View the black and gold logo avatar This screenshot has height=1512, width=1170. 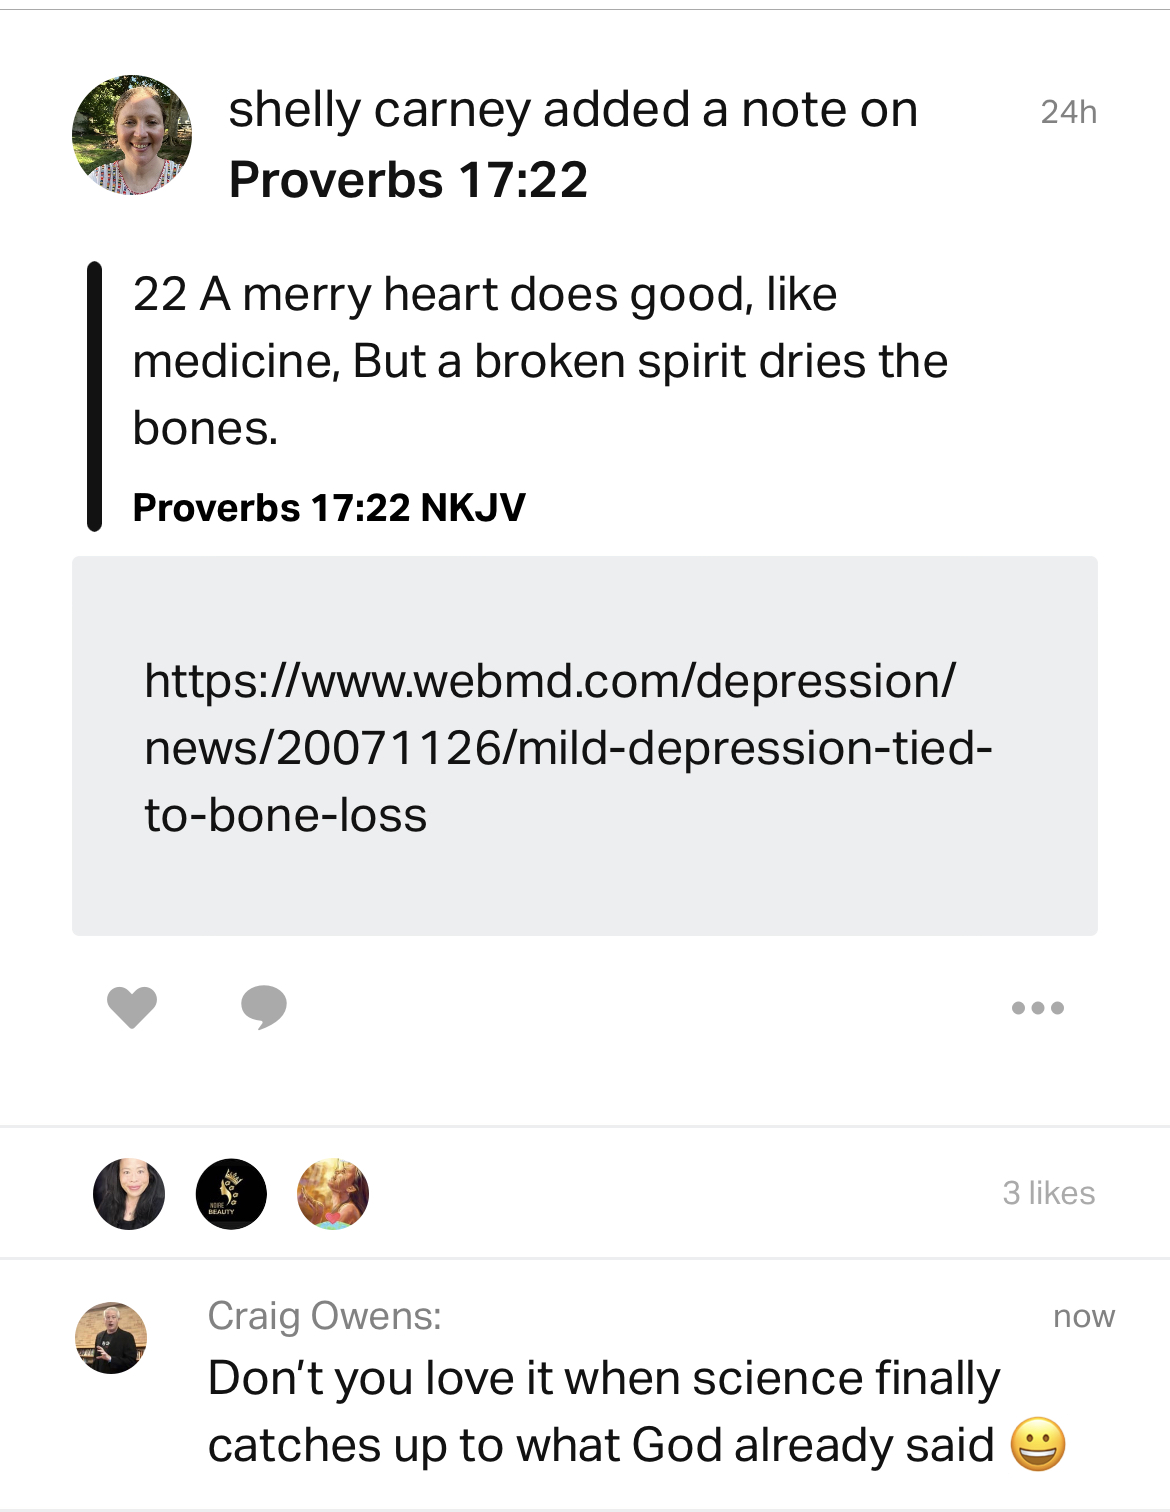231,1193
